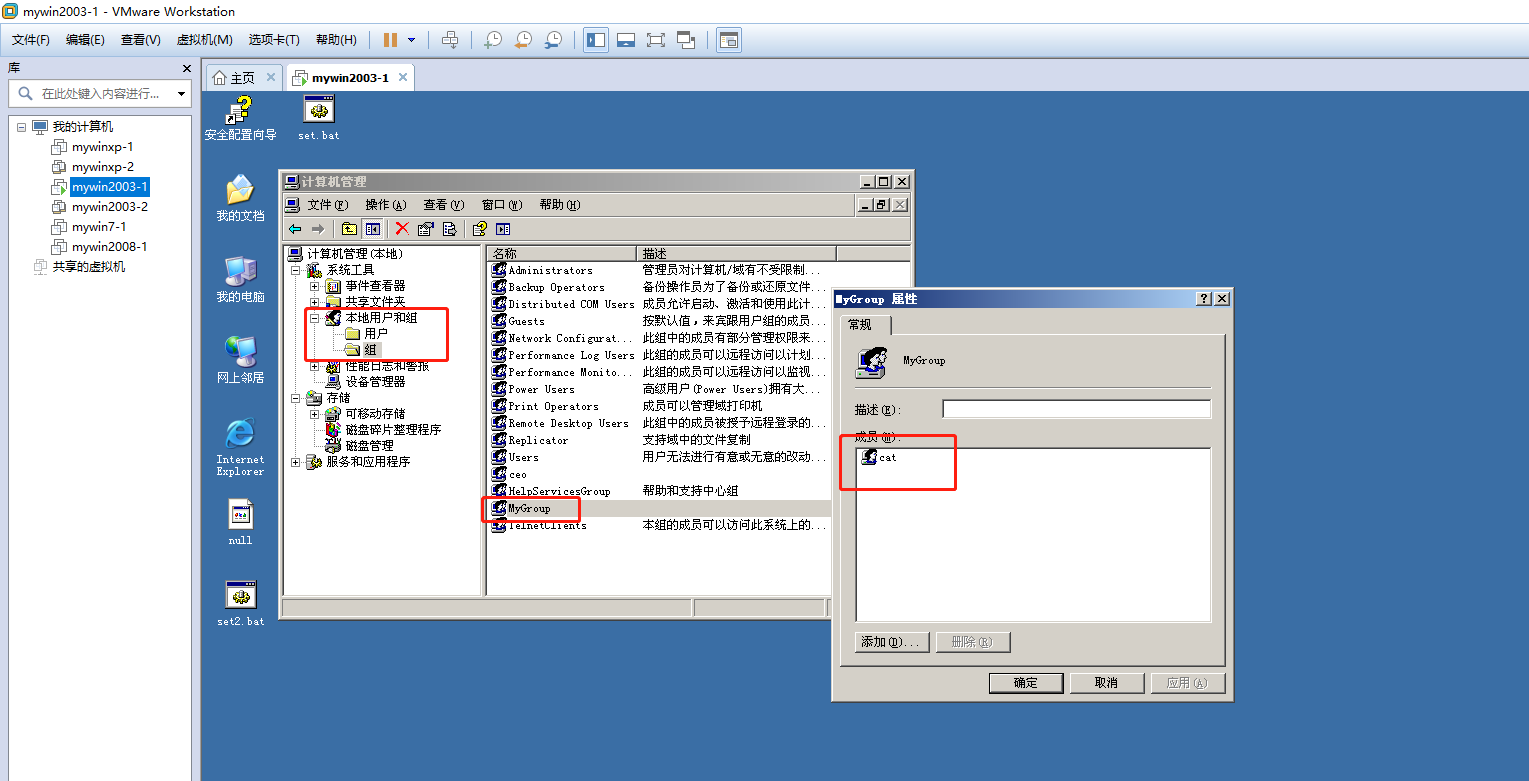Open VMware 虚拟机(M) menu
Viewport: 1529px width, 781px height.
coord(204,40)
